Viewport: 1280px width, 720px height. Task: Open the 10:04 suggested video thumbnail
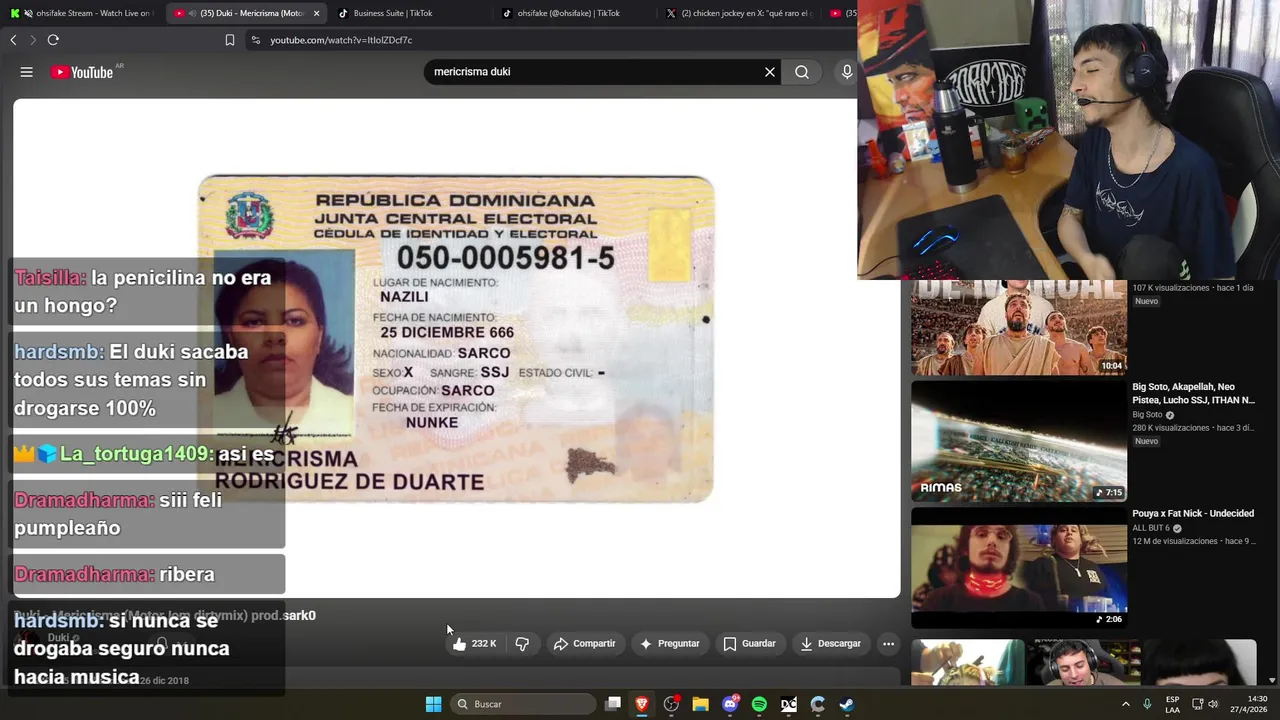tap(1019, 328)
